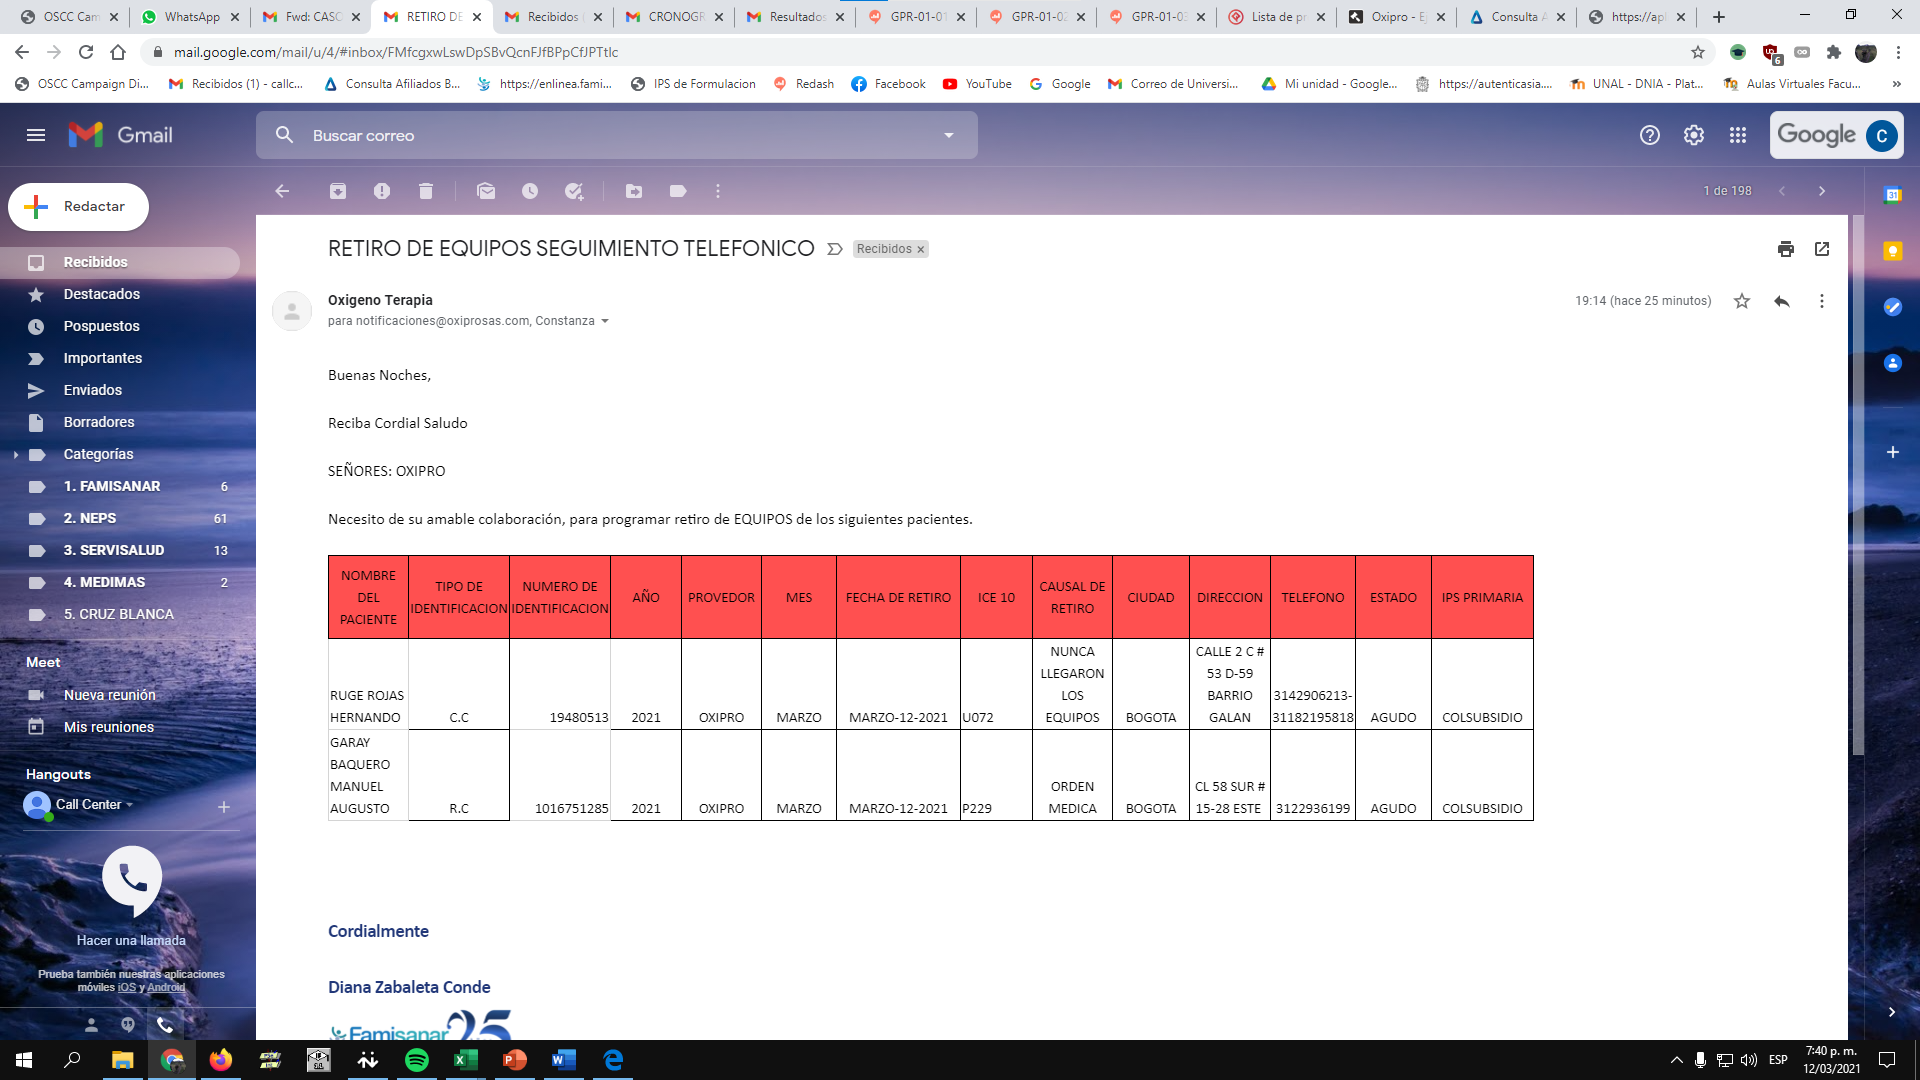
Task: Switch to WhatsApp browser tab
Action: point(190,17)
